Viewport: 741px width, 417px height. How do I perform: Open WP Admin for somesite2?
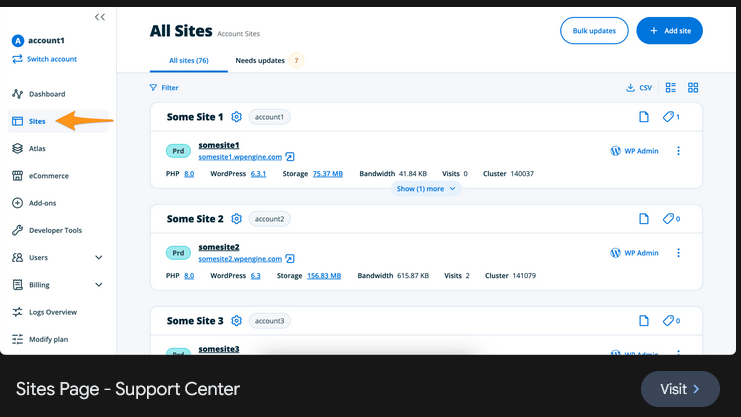pos(634,253)
